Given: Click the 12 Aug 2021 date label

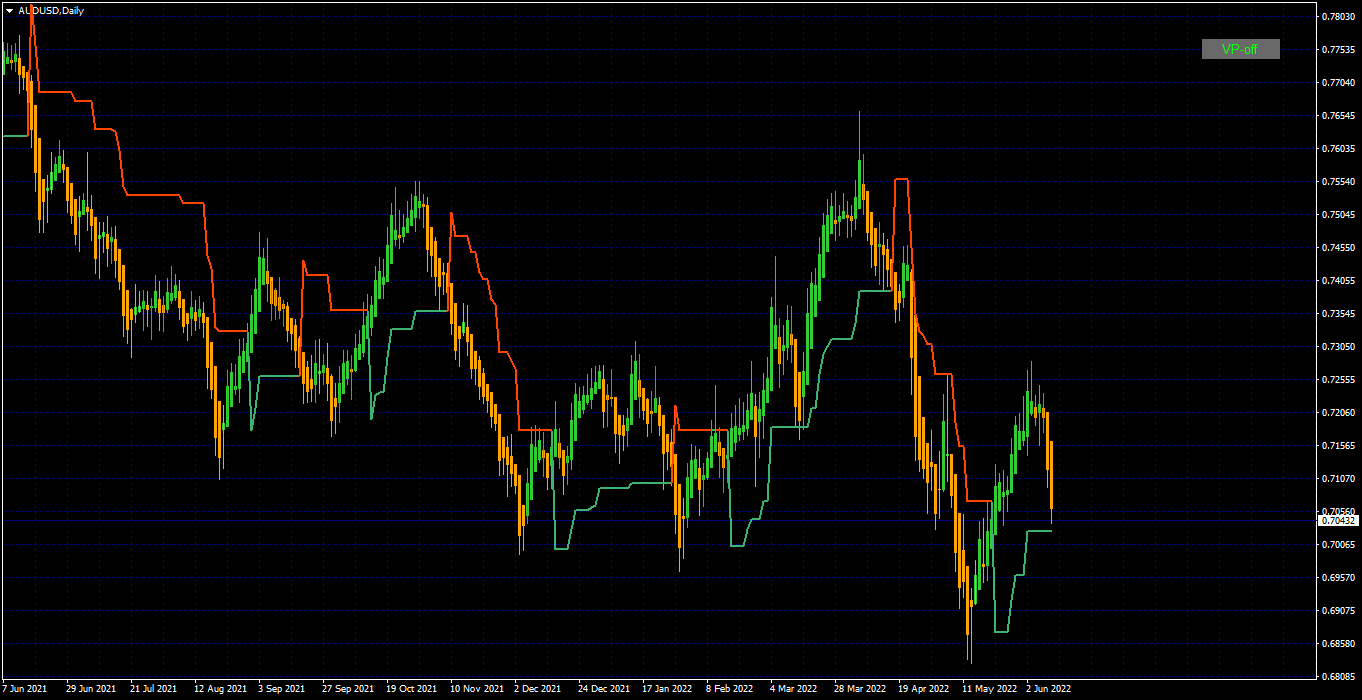Looking at the screenshot, I should [x=220, y=689].
